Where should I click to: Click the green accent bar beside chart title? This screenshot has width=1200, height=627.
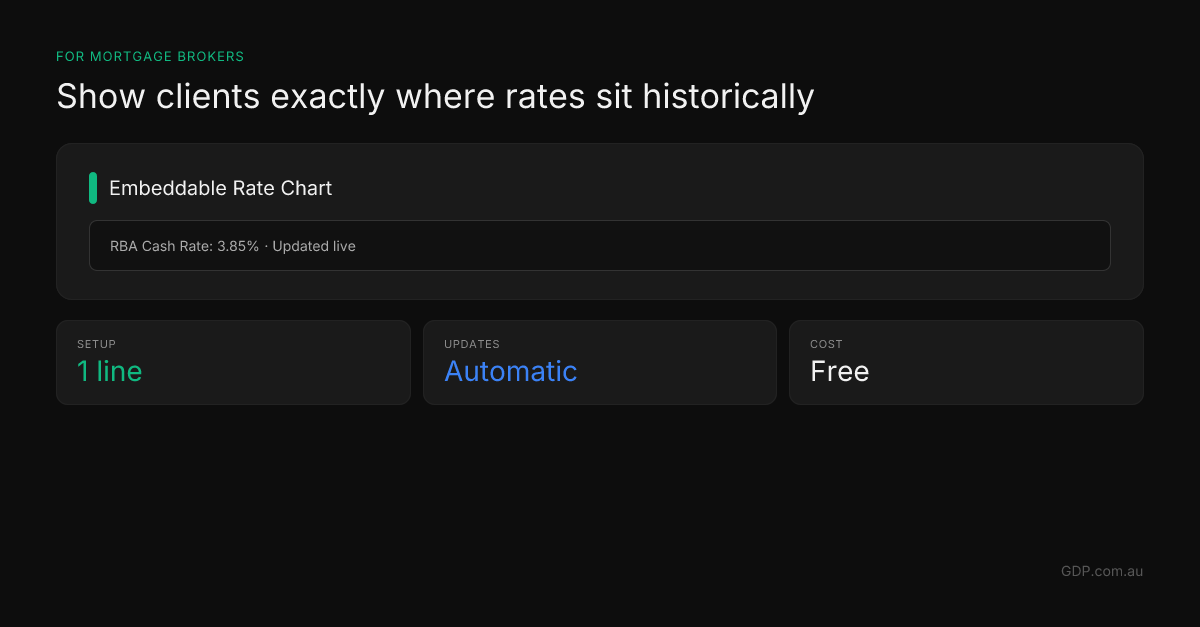(93, 188)
